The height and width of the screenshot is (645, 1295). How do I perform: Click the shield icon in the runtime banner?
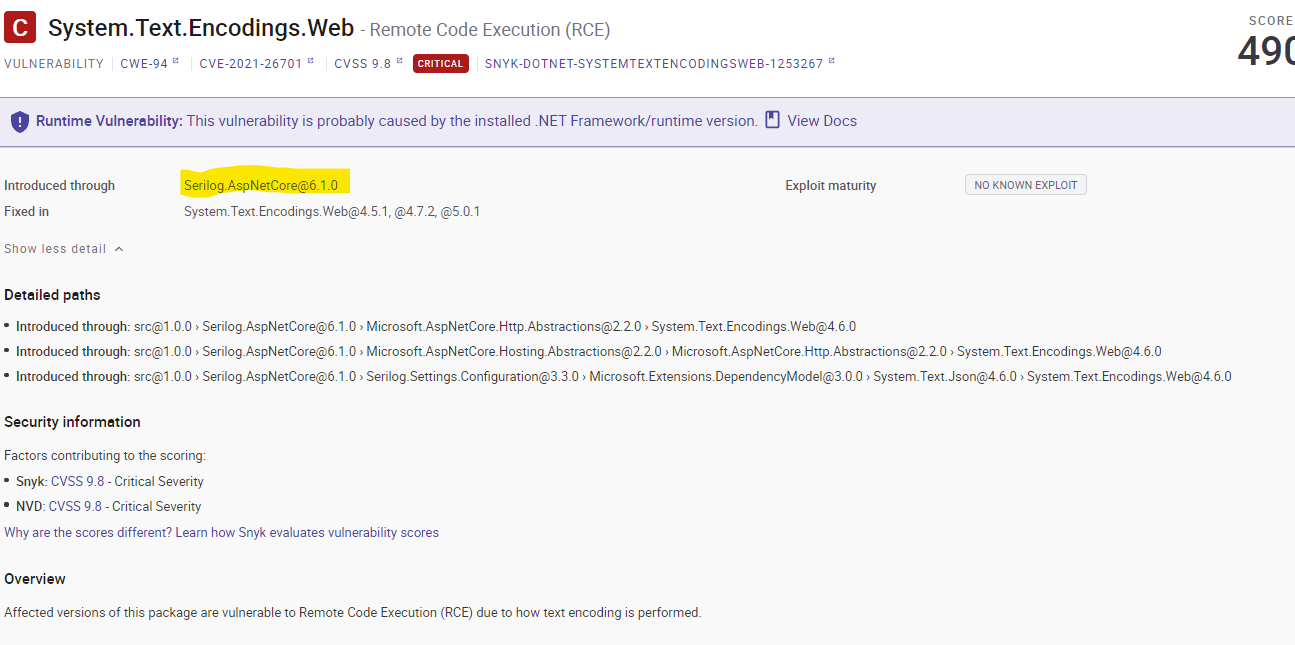pyautogui.click(x=21, y=121)
